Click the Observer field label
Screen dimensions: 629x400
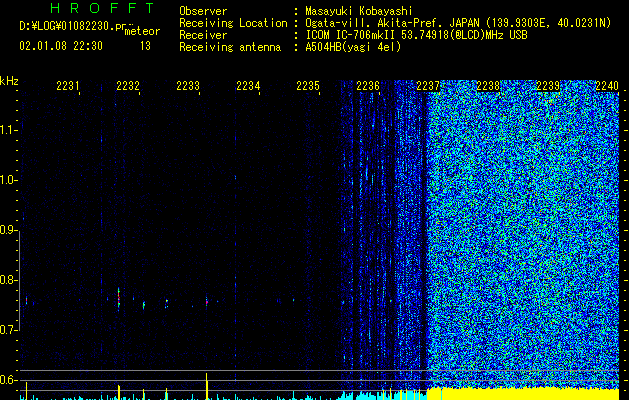(x=203, y=11)
